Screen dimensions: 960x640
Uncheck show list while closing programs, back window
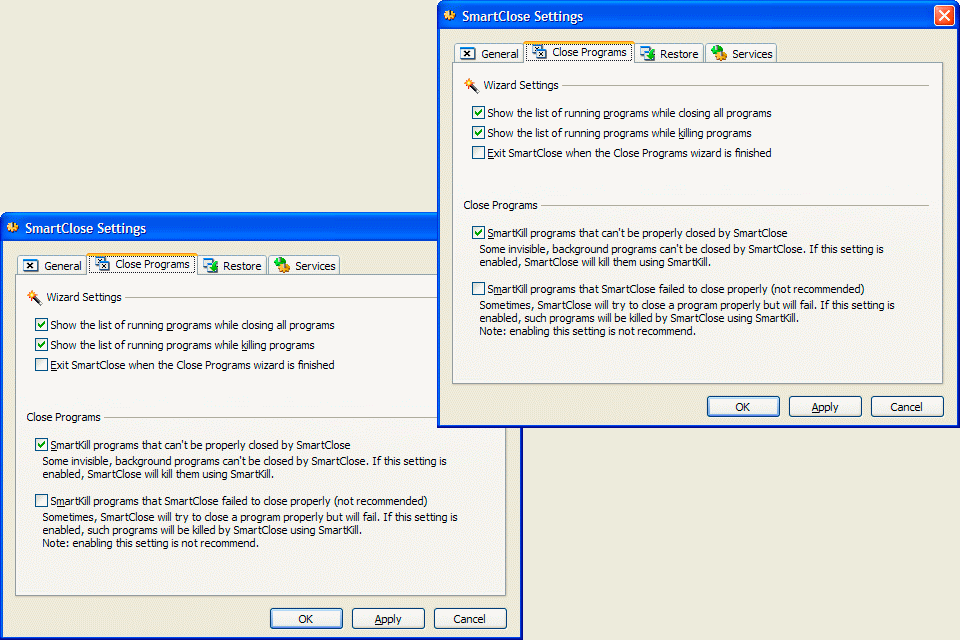point(41,325)
